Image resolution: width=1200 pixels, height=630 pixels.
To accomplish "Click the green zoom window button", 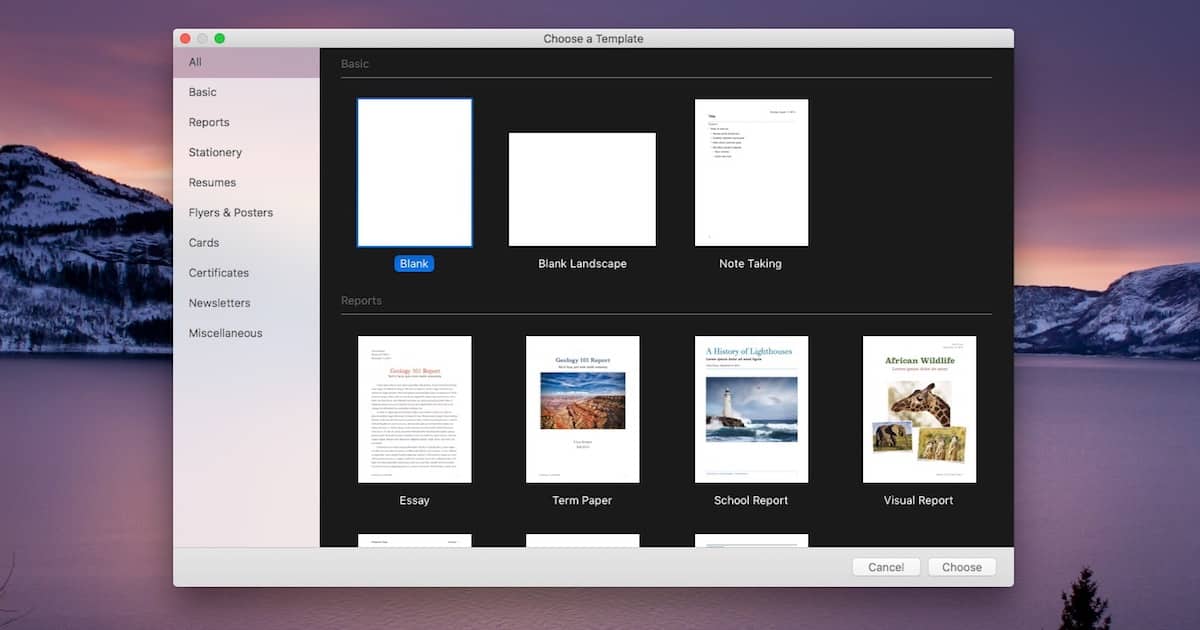I will pyautogui.click(x=220, y=39).
